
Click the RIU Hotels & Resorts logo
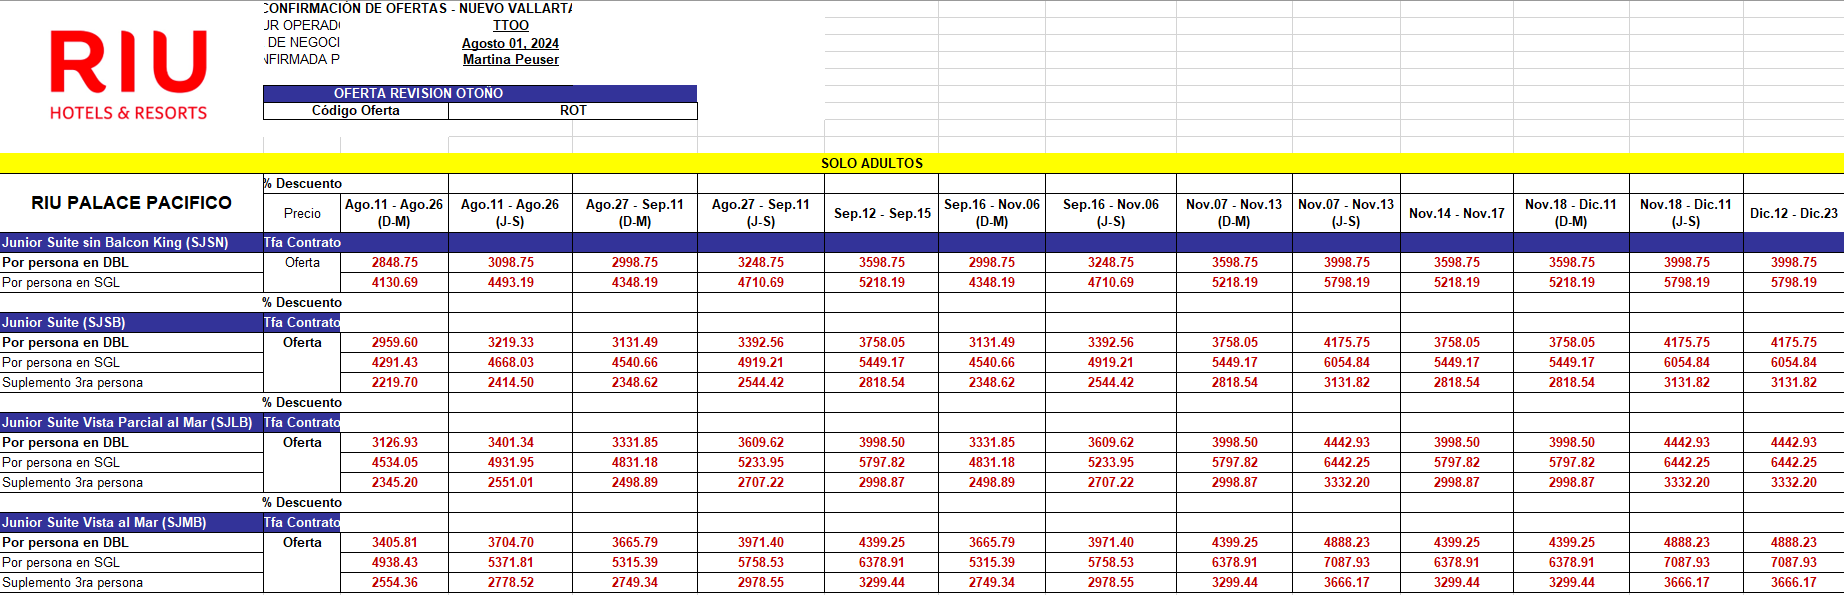pos(129,75)
